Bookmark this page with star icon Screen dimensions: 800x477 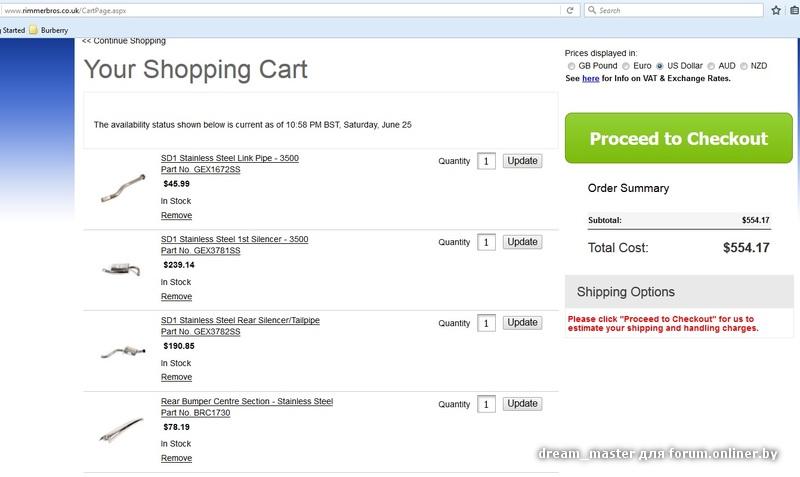pos(777,10)
